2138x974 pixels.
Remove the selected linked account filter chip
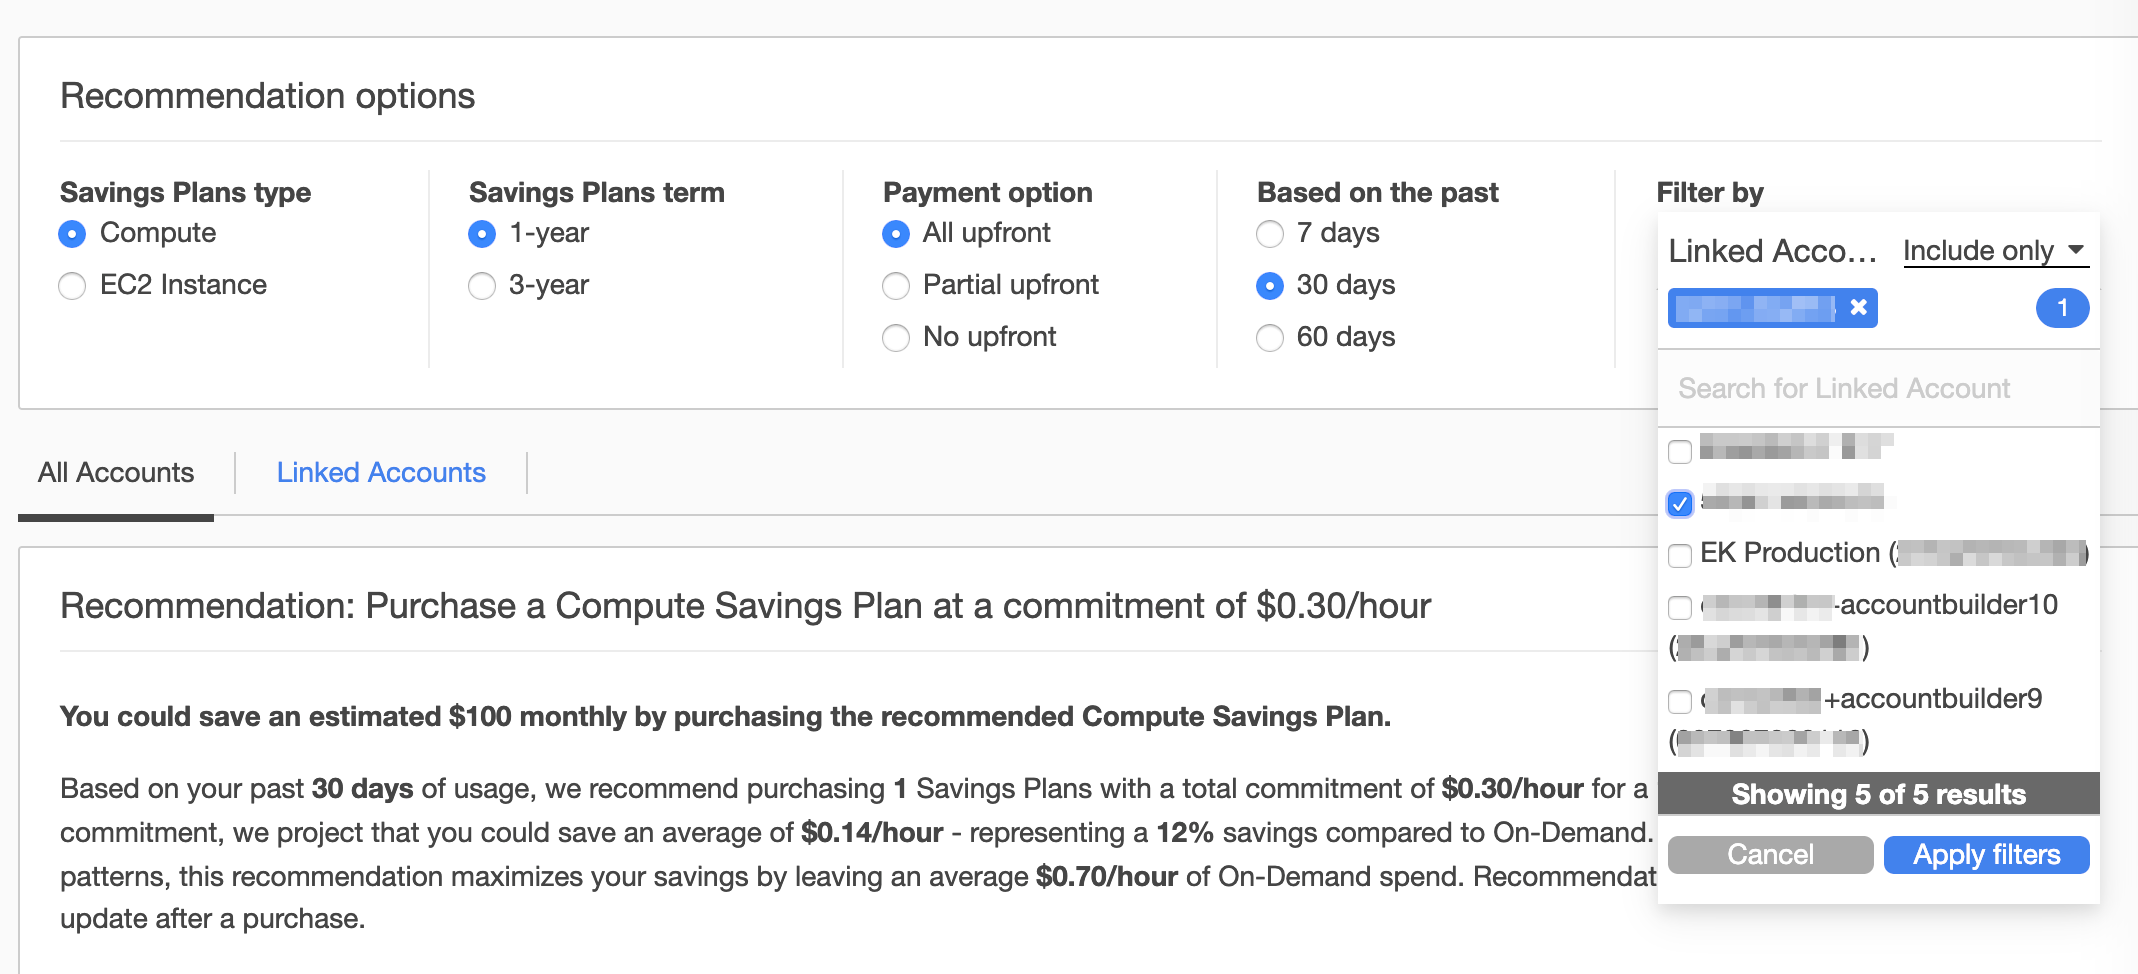pyautogui.click(x=1858, y=308)
